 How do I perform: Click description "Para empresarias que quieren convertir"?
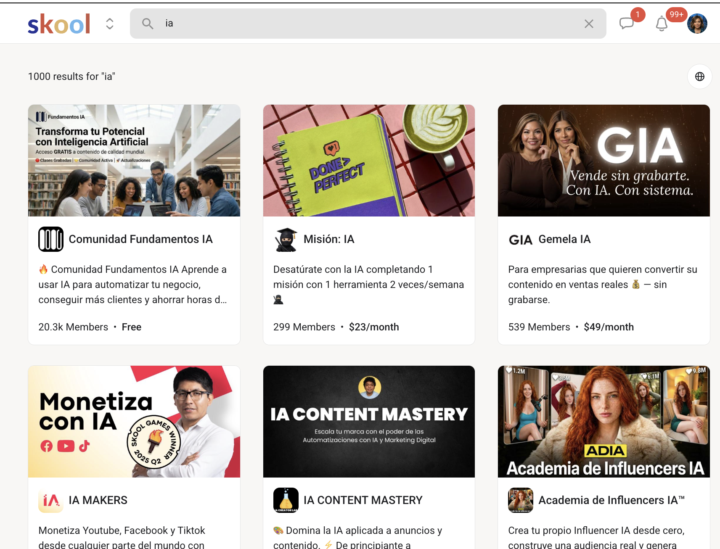point(602,284)
